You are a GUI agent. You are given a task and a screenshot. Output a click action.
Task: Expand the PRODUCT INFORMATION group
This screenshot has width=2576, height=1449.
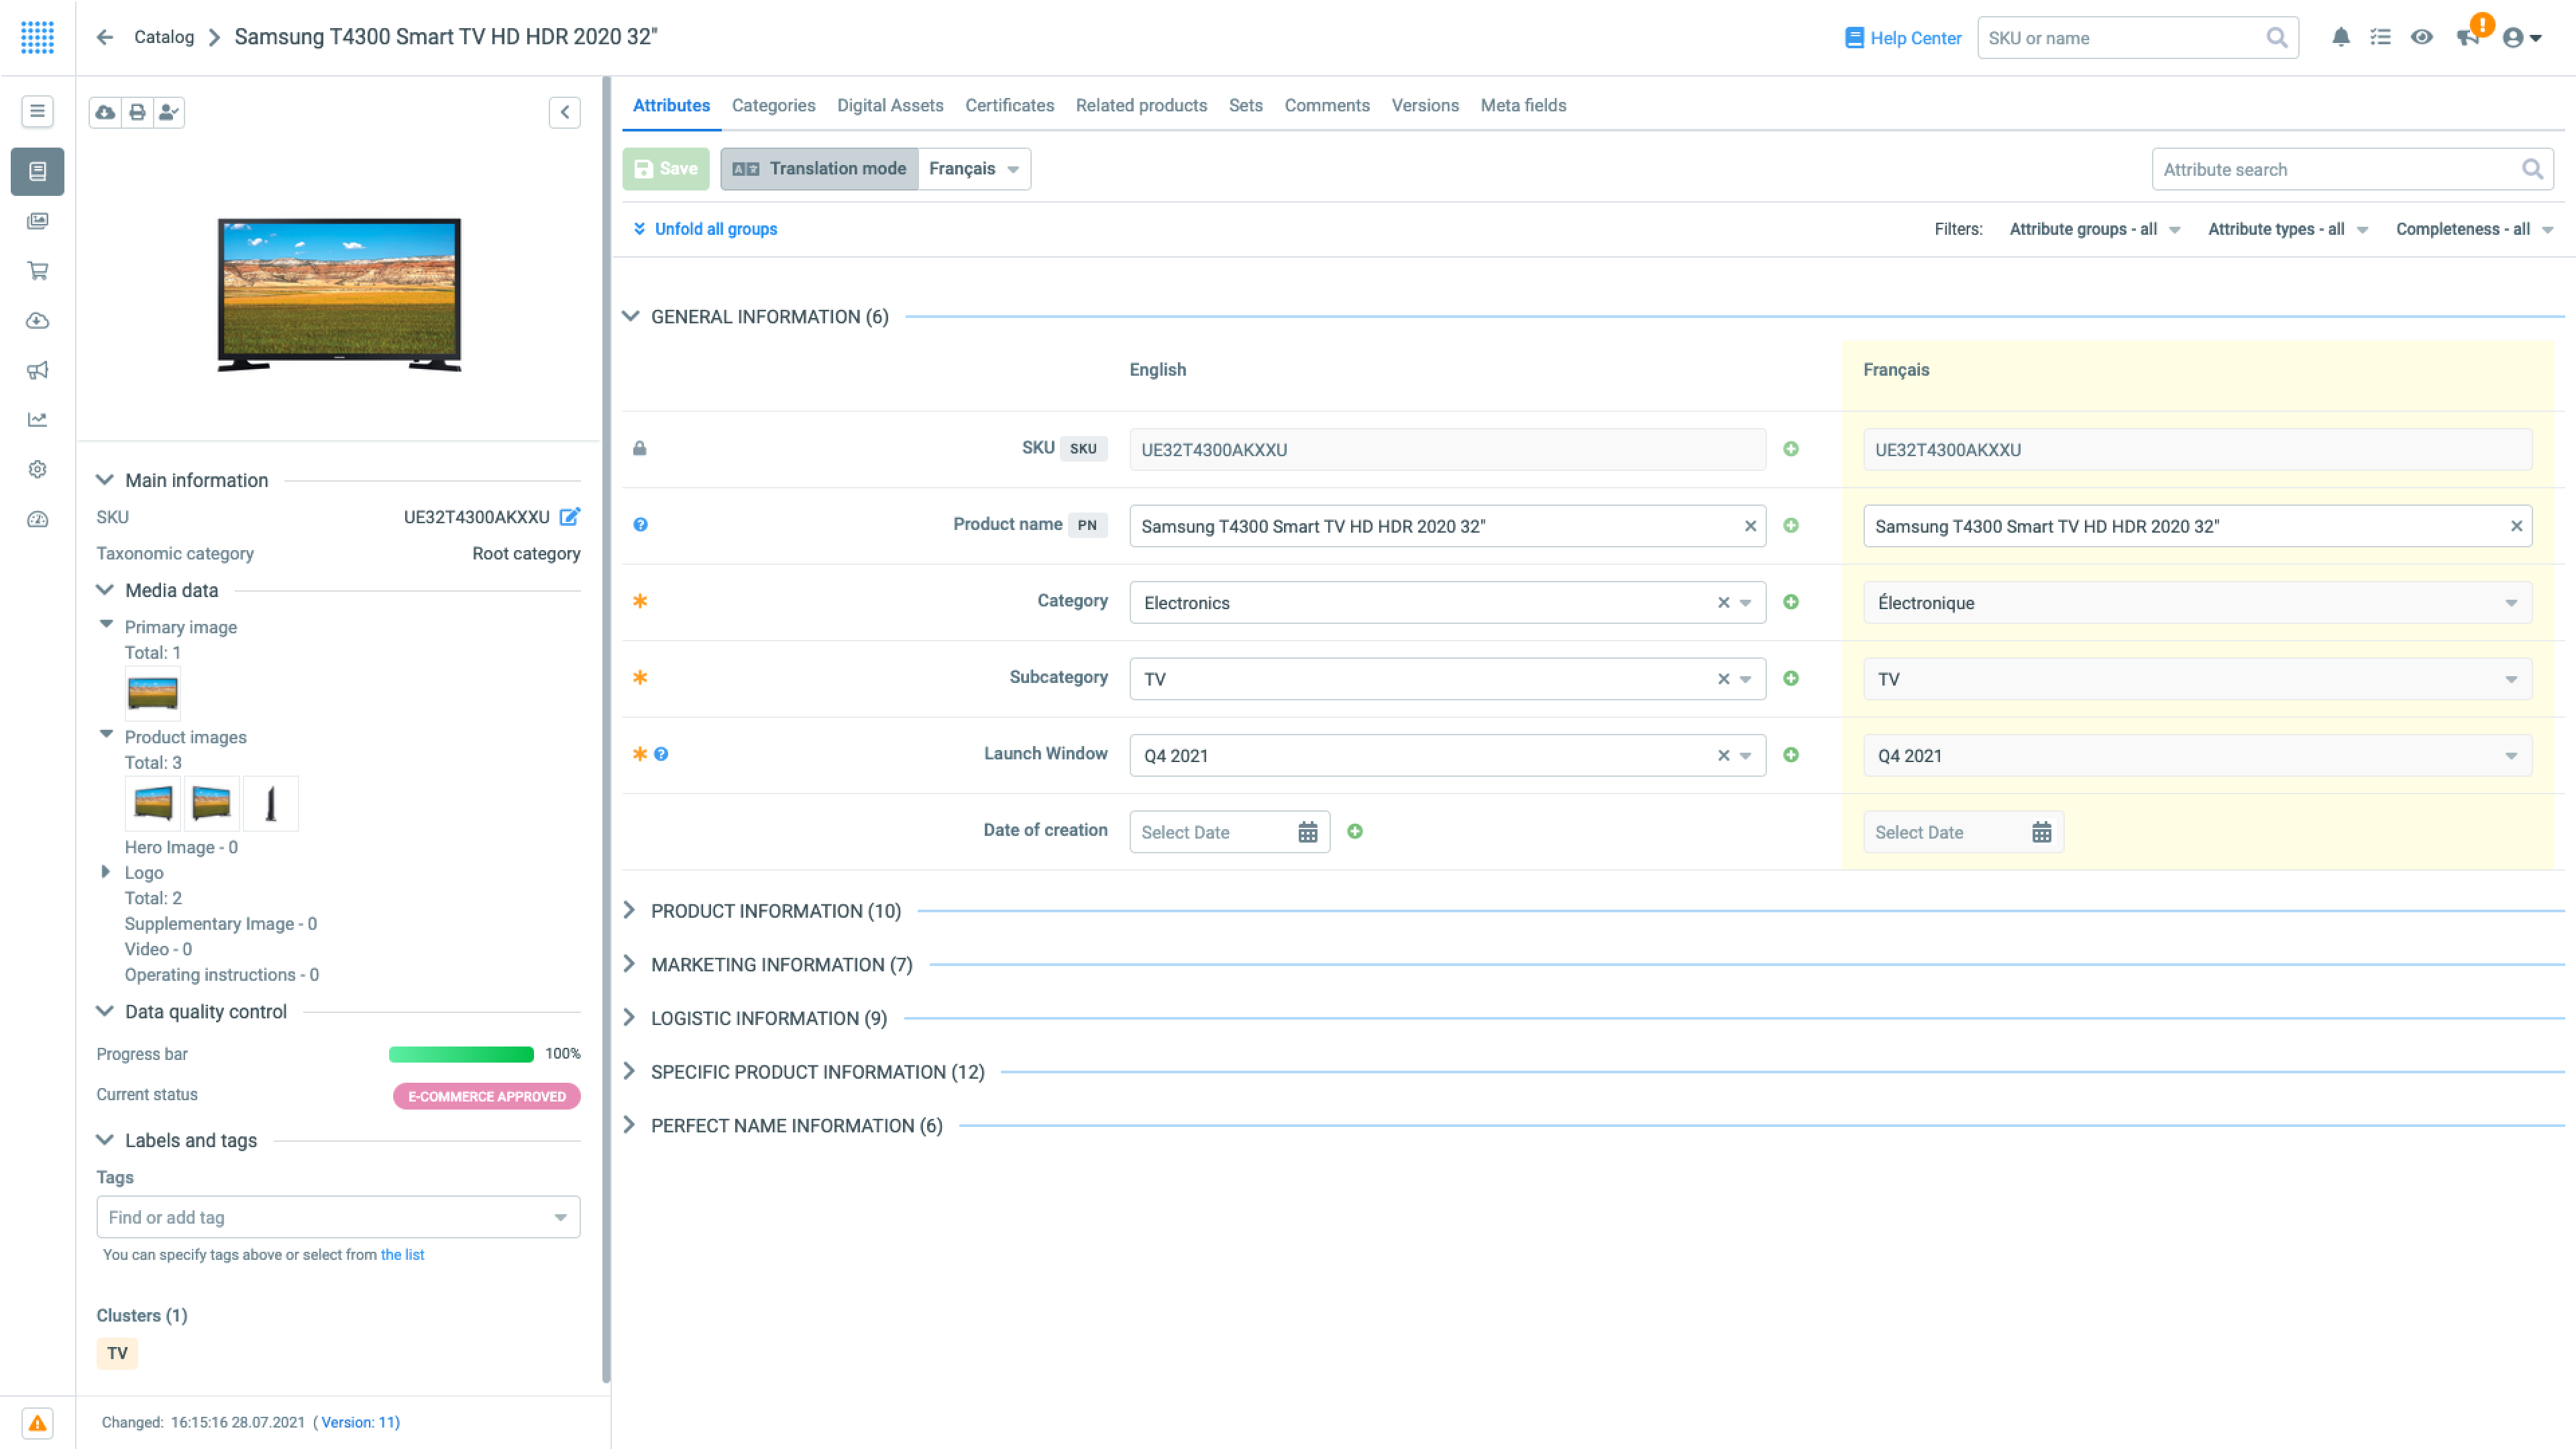(775, 911)
